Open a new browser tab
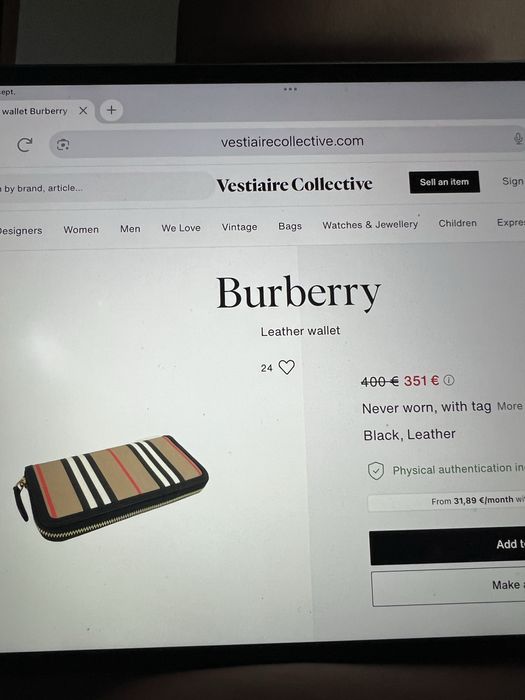 pos(111,110)
